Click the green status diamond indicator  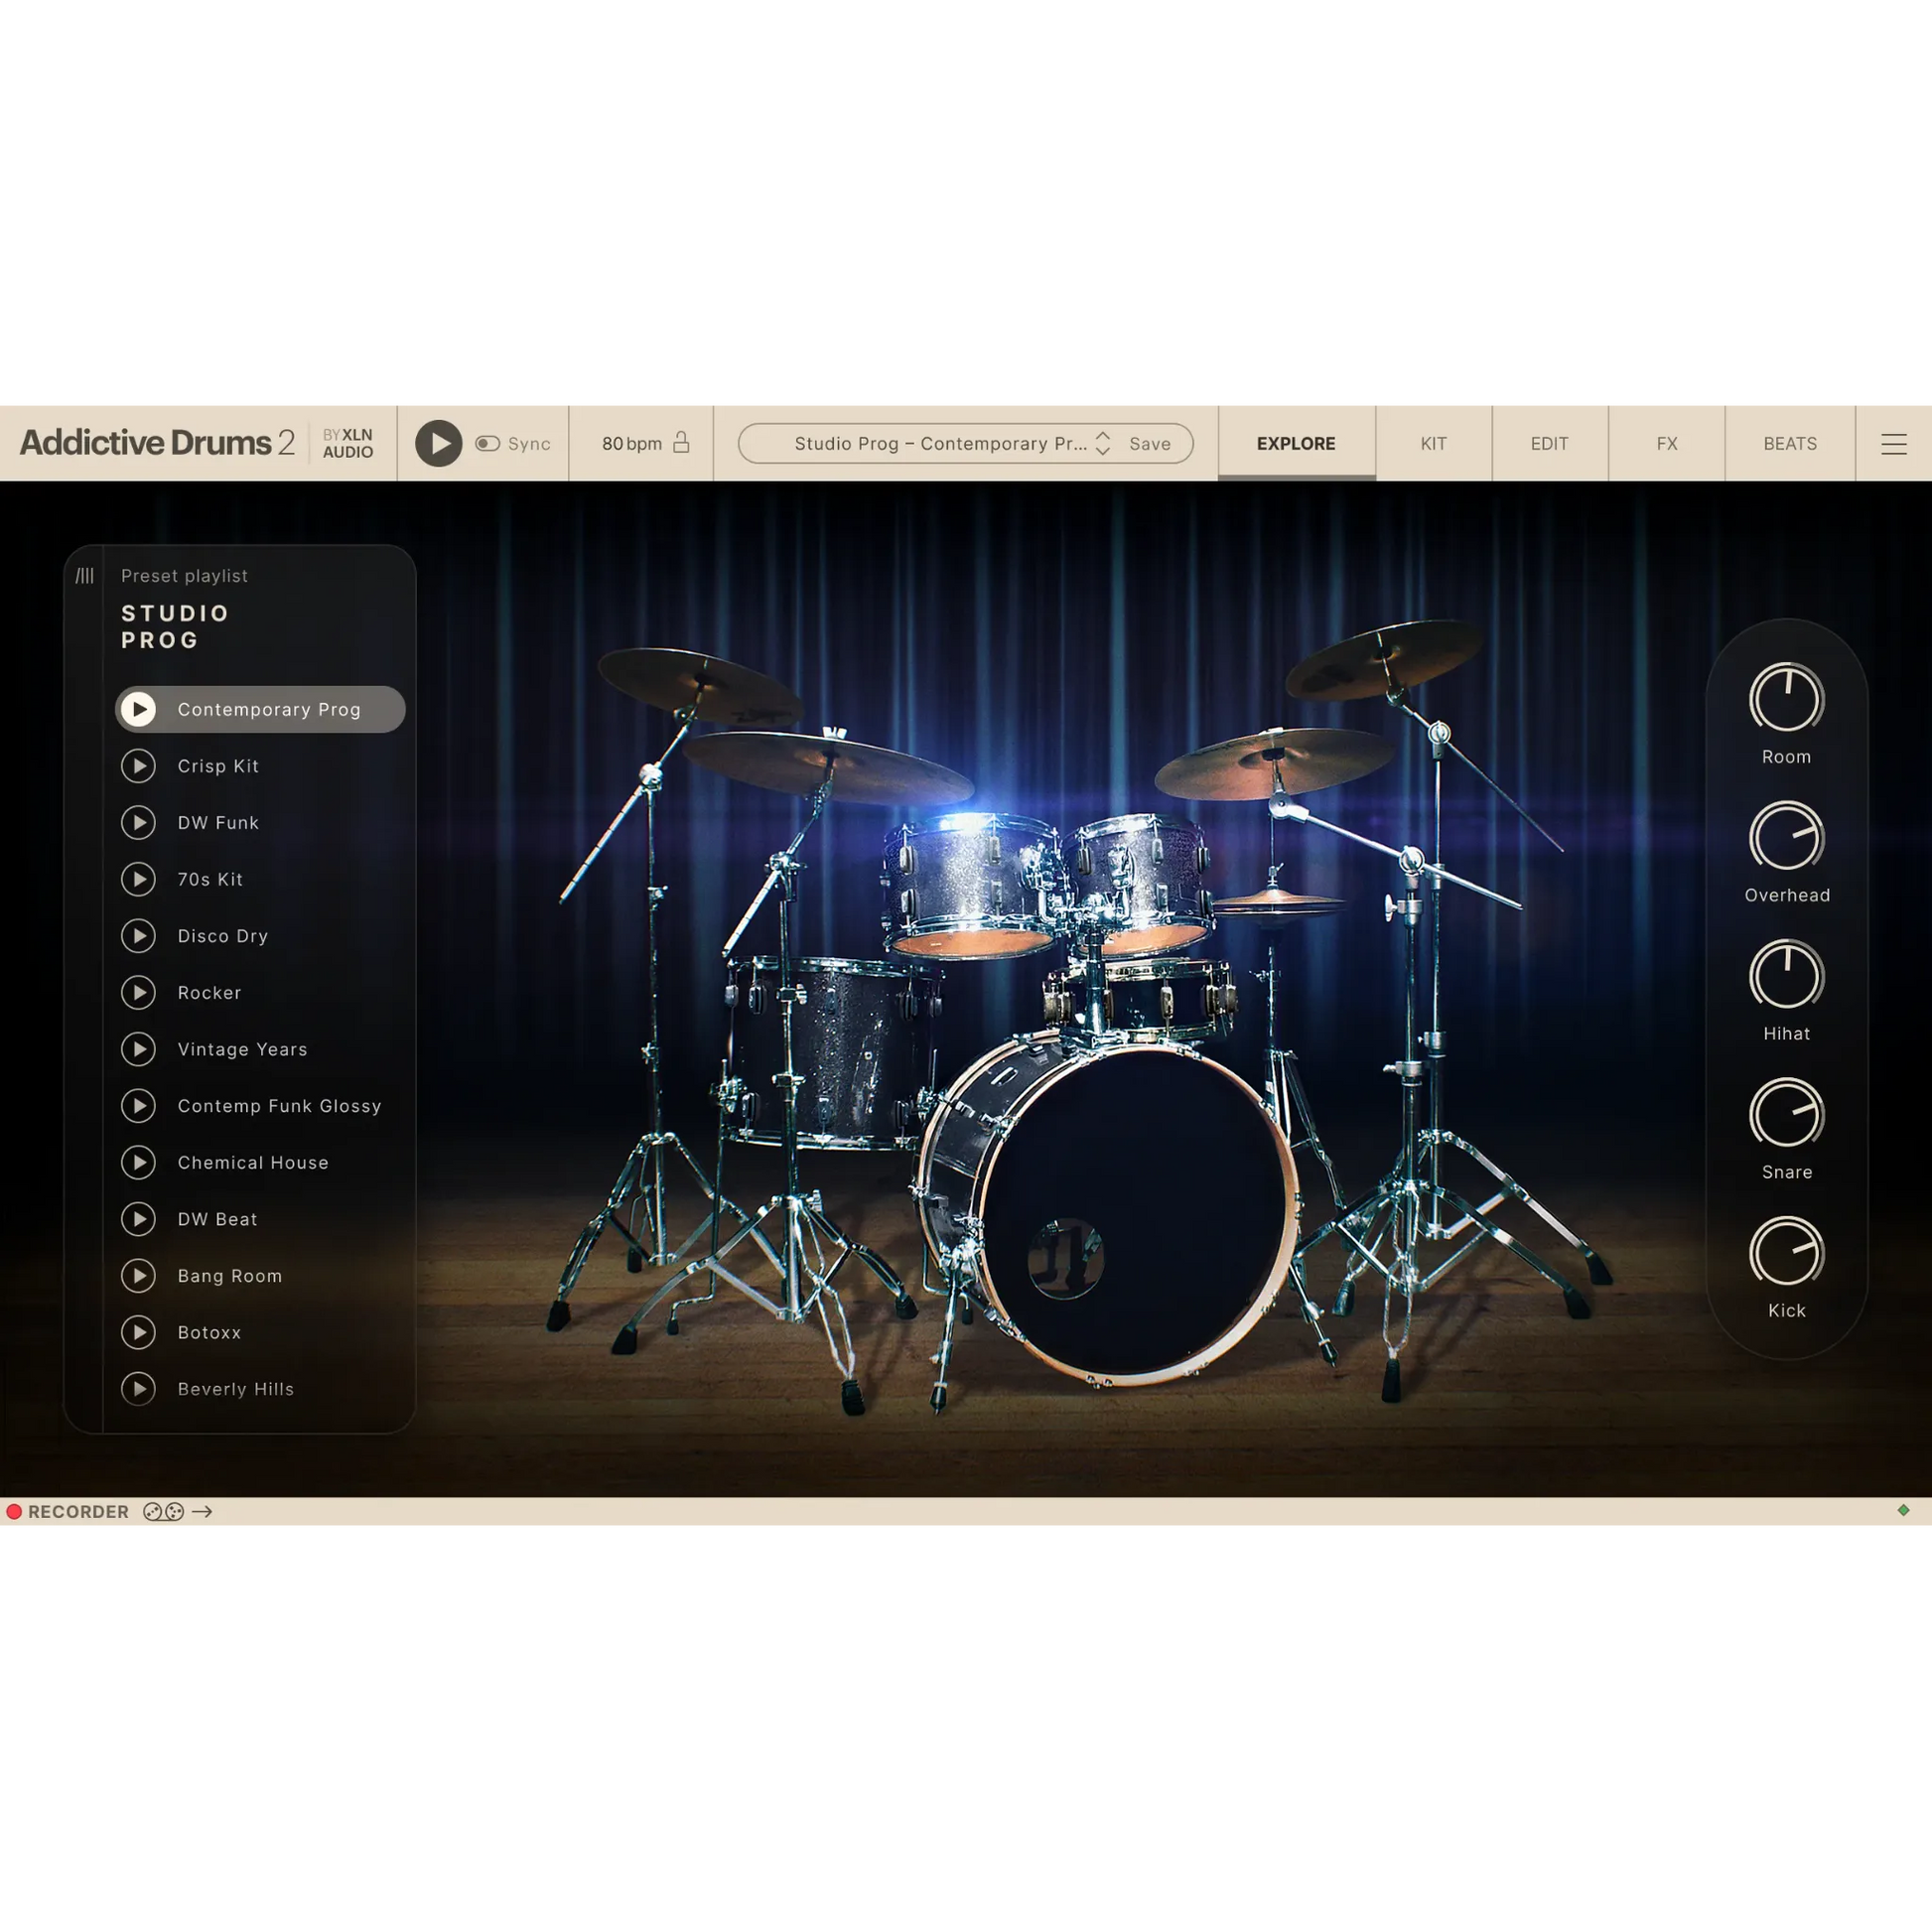click(x=1903, y=1510)
